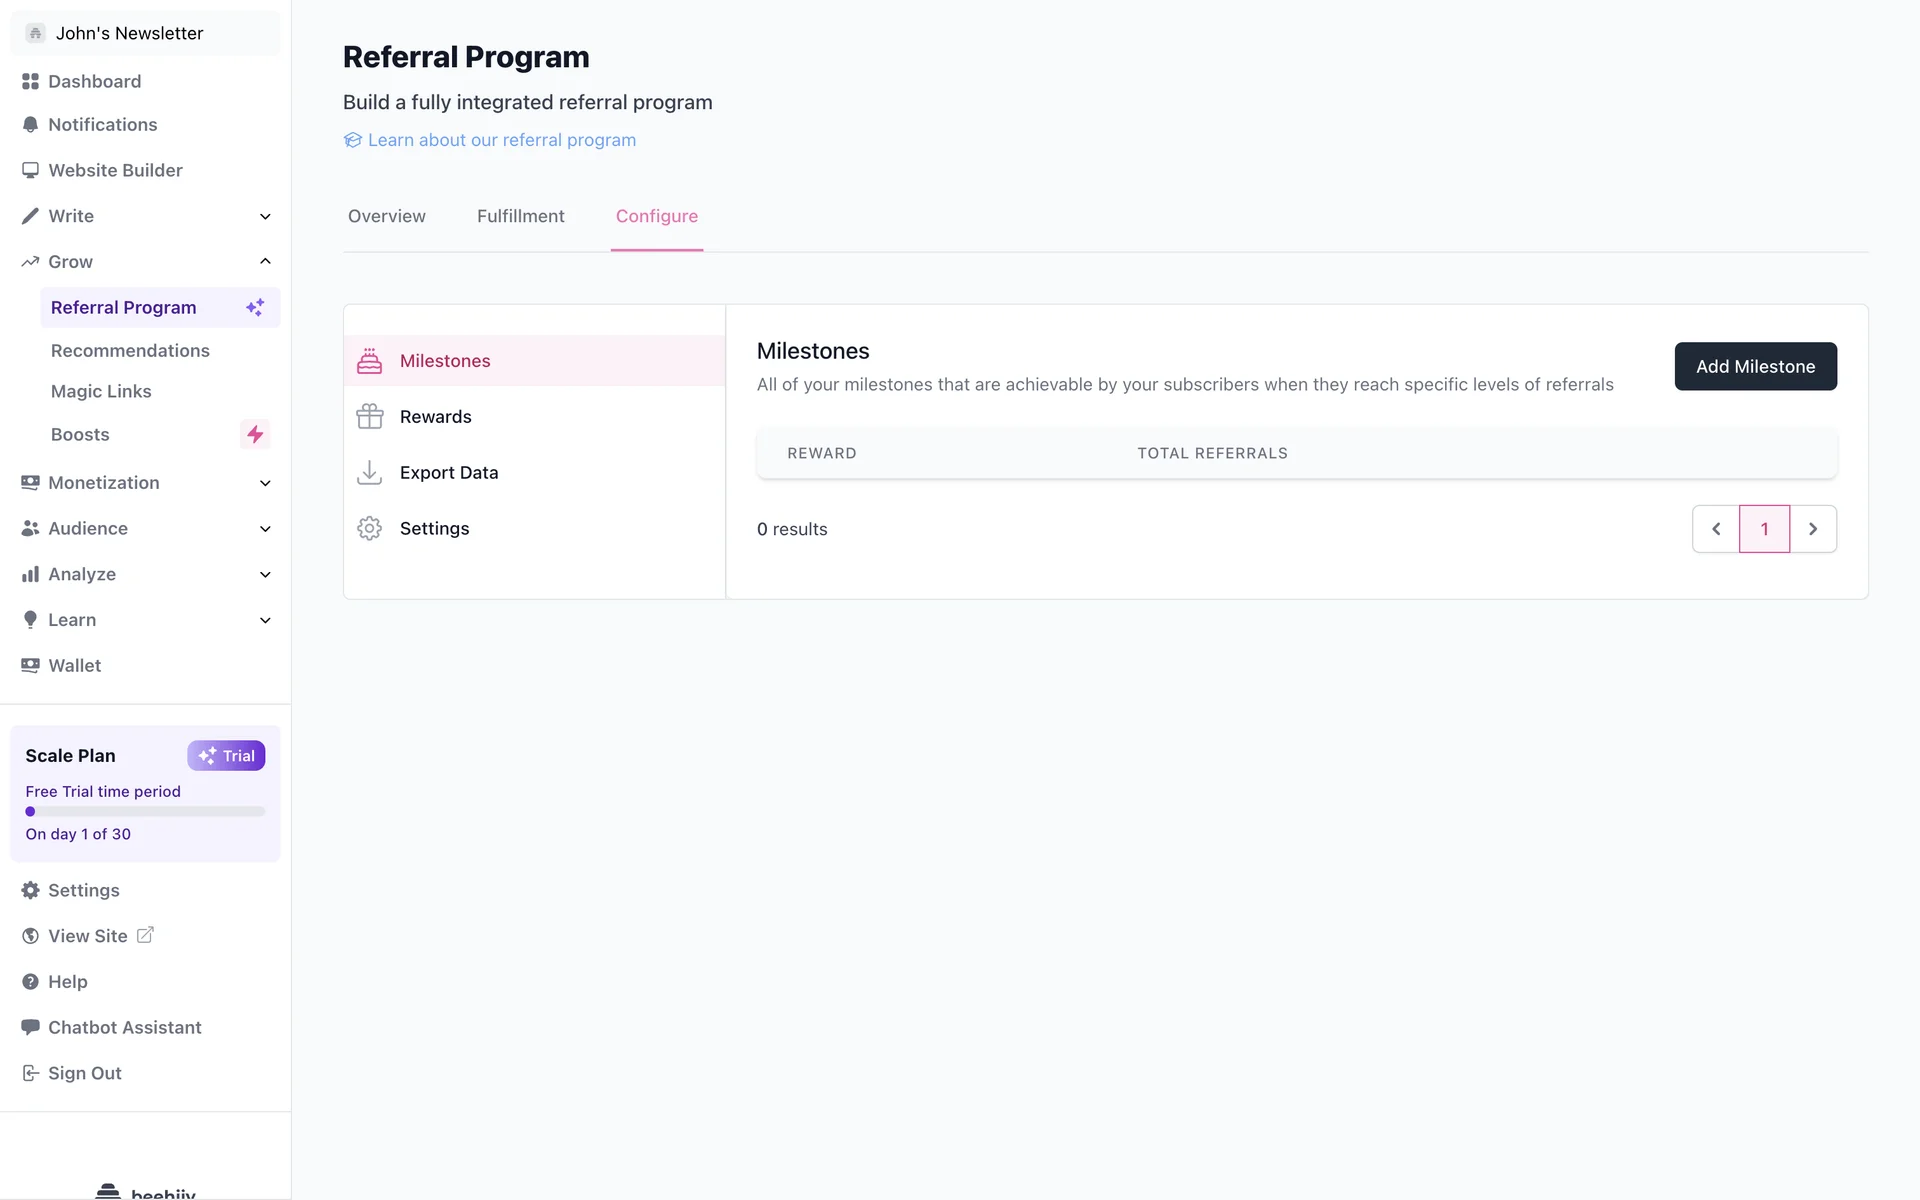The height and width of the screenshot is (1200, 1920).
Task: Click the Export Data download icon
Action: (x=369, y=472)
